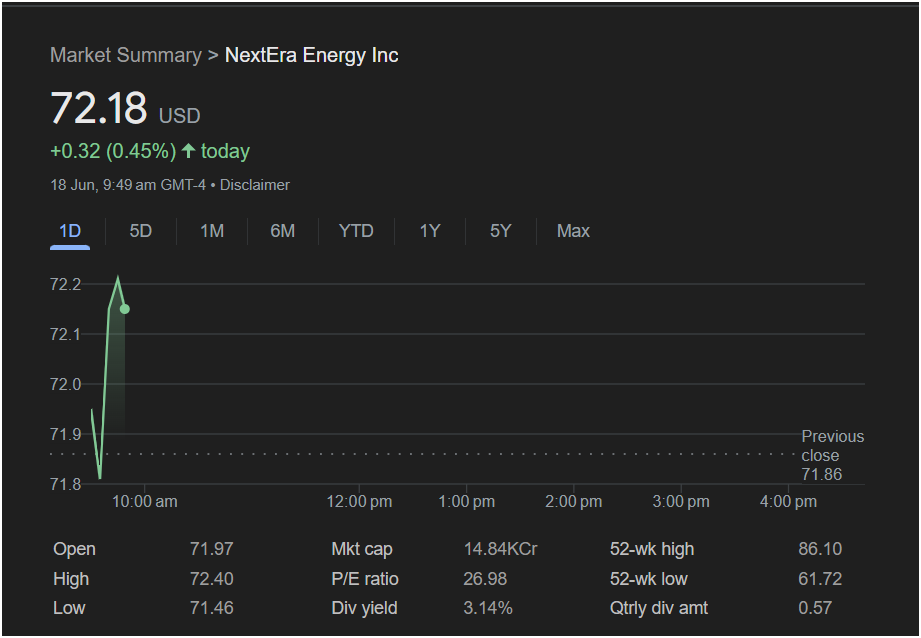Screen dimensions: 921x638
Task: Click the Div yield 3.14% value
Action: 488,607
